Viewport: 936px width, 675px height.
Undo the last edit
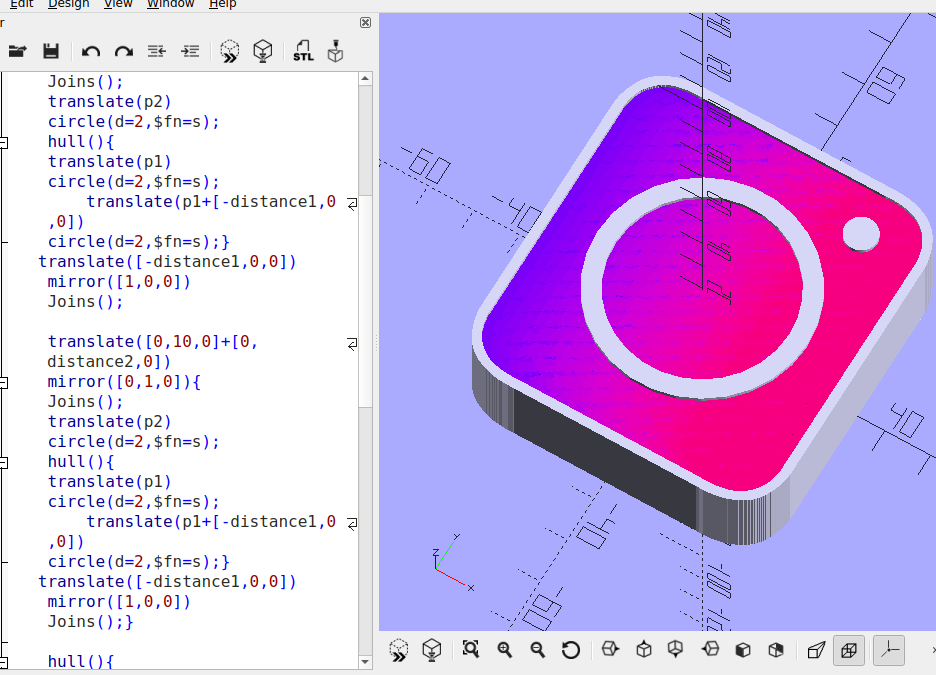point(91,51)
